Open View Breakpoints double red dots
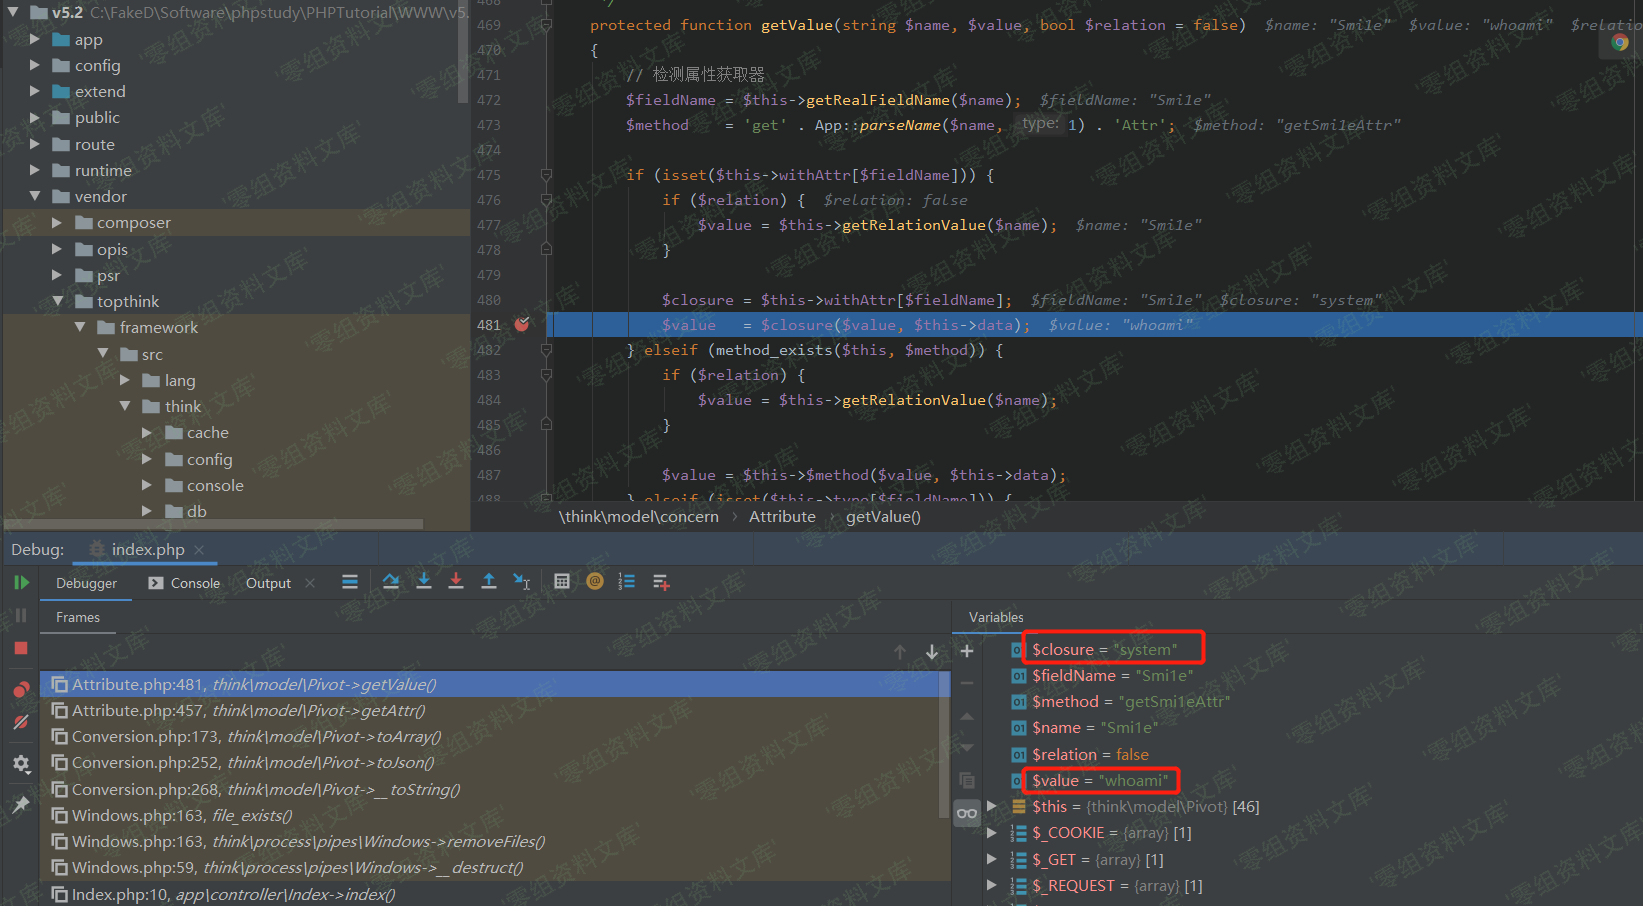 point(21,690)
